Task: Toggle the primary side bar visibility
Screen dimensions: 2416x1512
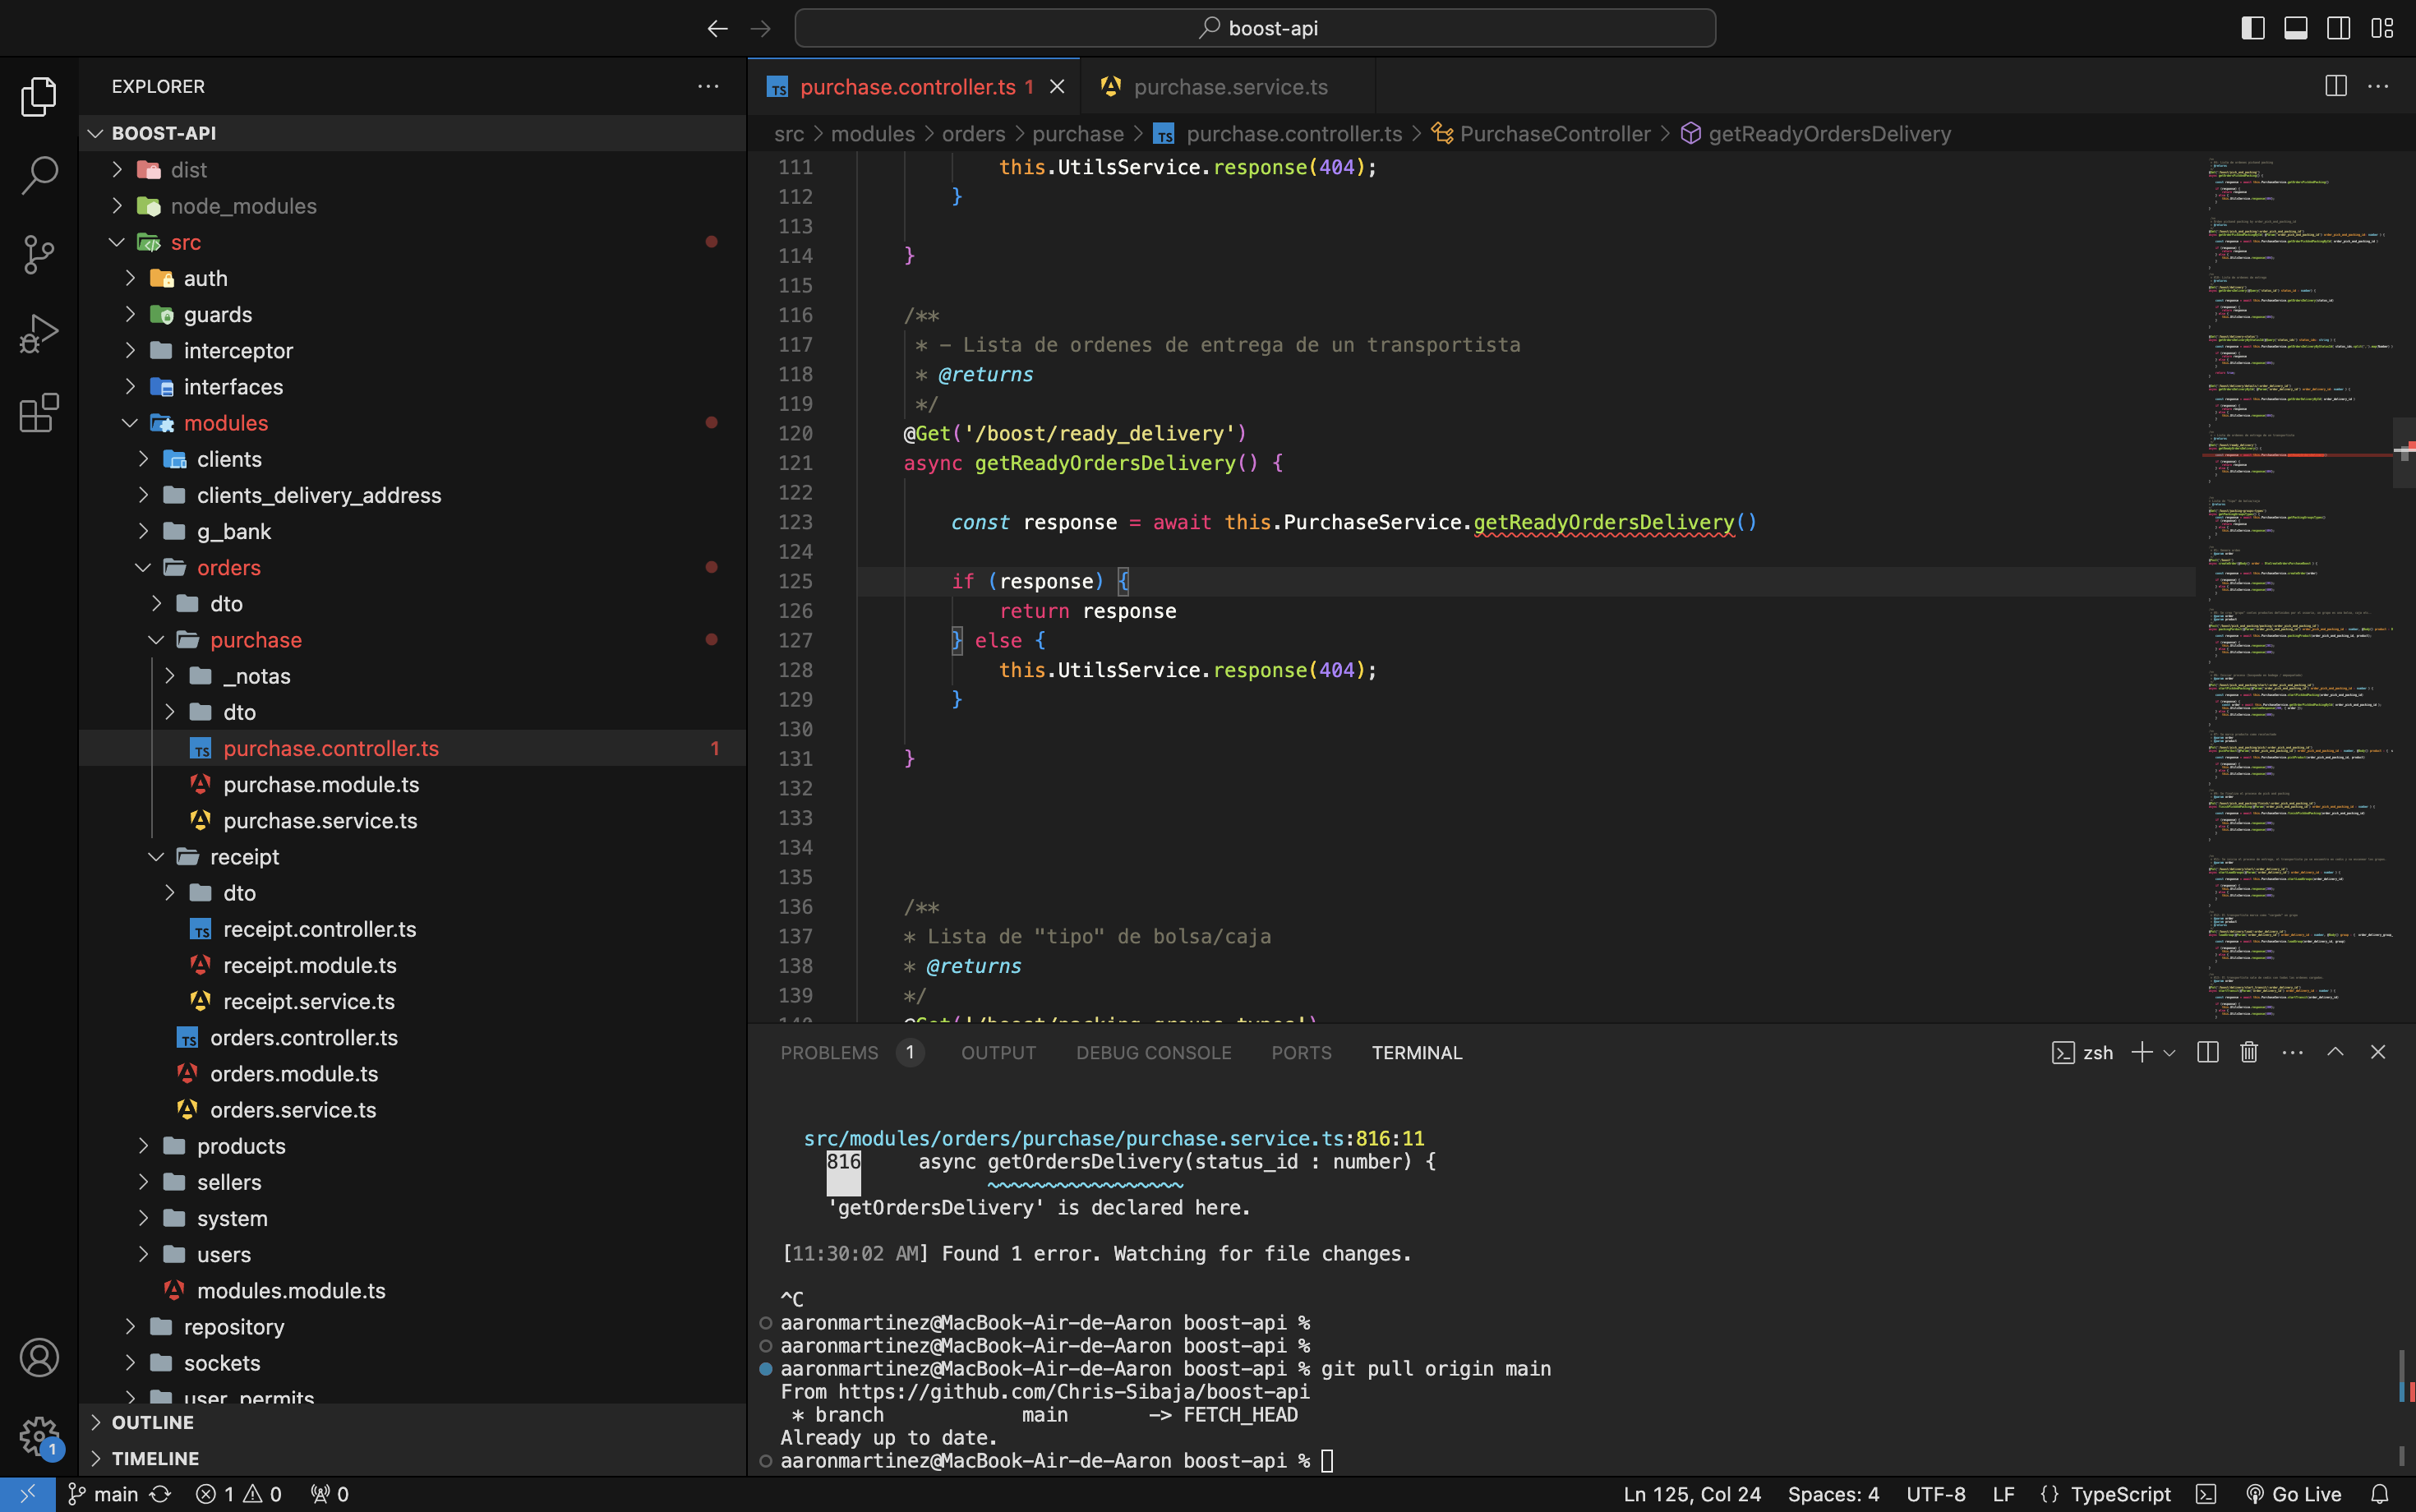Action: [x=2253, y=28]
